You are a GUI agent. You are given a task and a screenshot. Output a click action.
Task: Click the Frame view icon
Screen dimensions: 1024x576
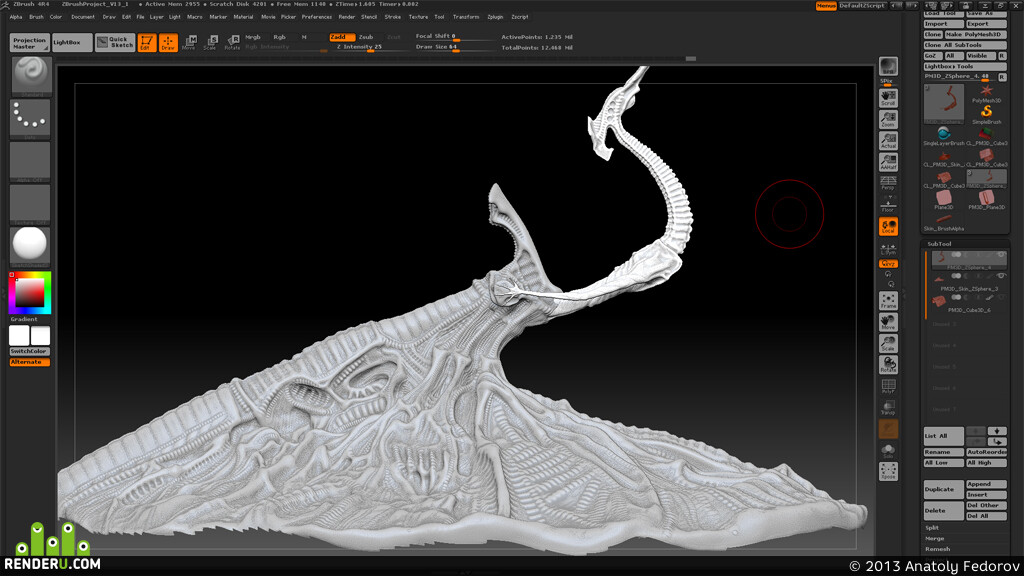[x=888, y=300]
